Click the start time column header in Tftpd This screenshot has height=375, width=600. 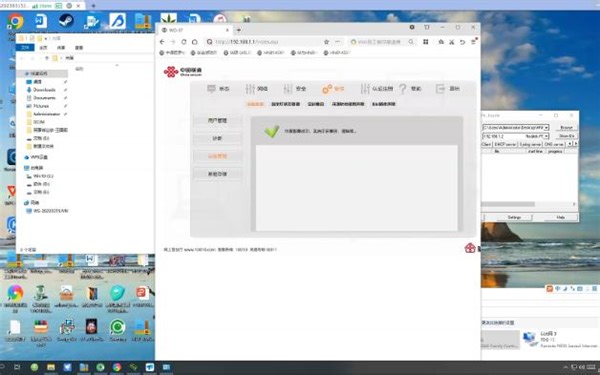click(535, 152)
